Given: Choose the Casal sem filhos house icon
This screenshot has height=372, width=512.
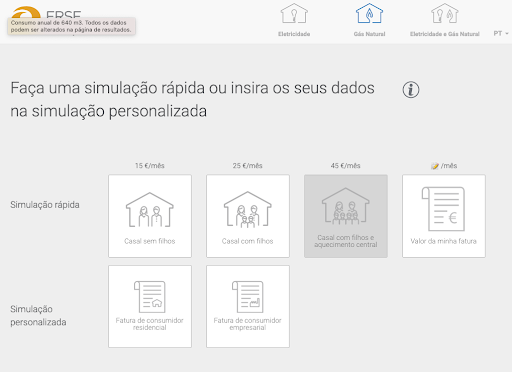Looking at the screenshot, I should [150, 210].
